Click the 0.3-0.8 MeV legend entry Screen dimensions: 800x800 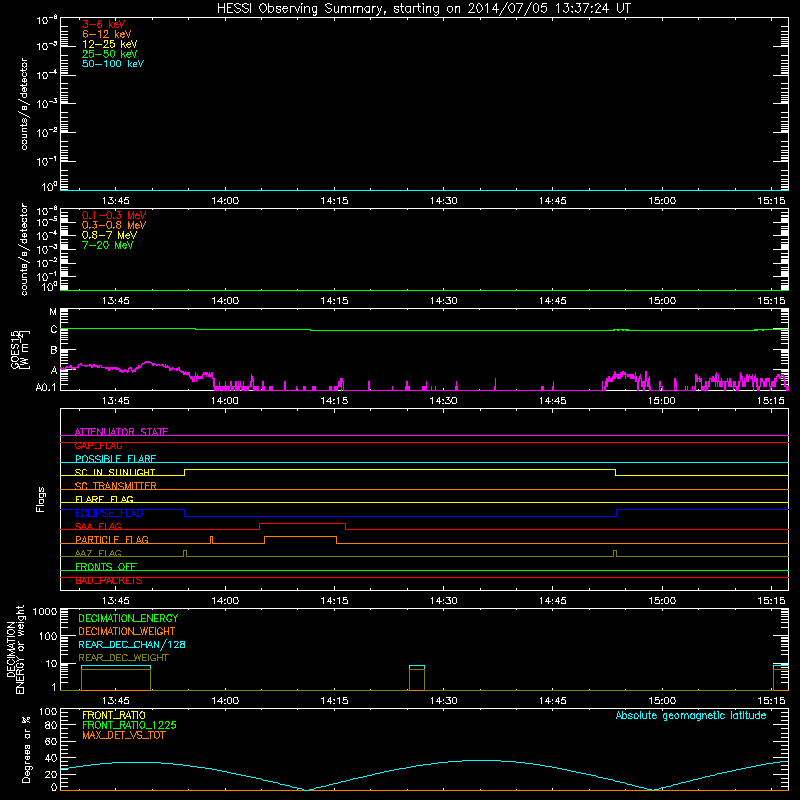[x=114, y=225]
